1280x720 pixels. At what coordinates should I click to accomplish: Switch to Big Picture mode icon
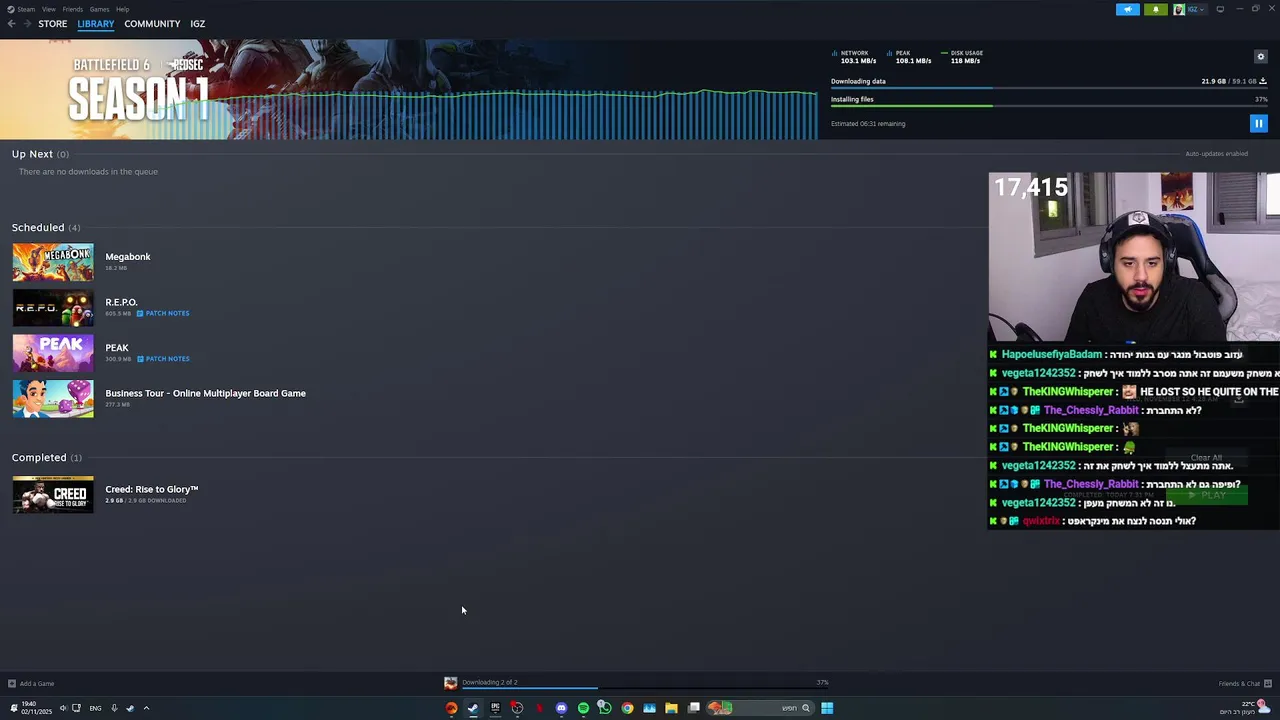coord(1220,9)
